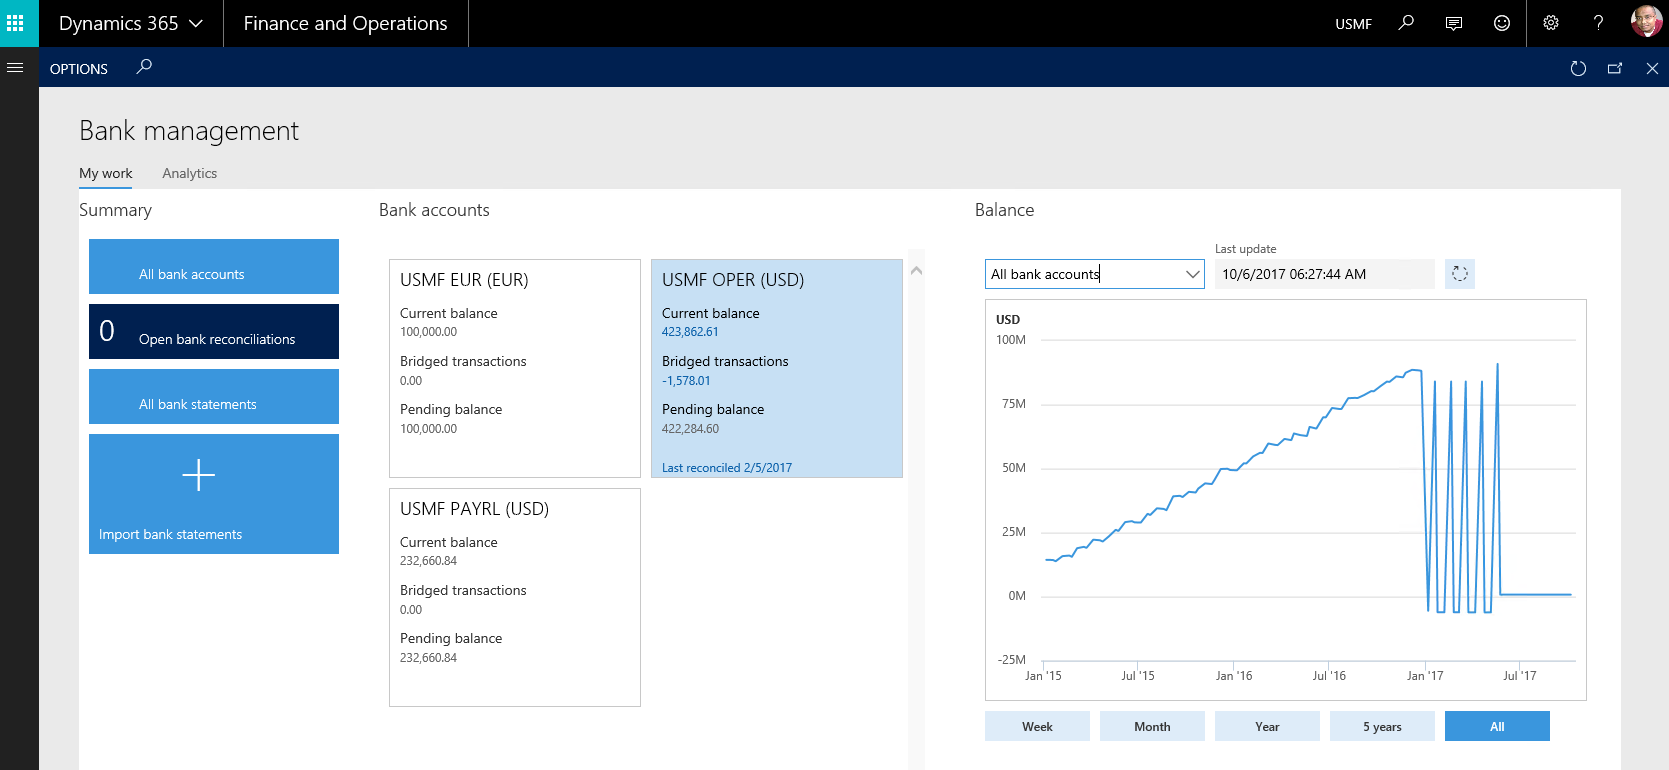The image size is (1669, 770).
Task: Click Last reconciled 2/5/2017 link
Action: pyautogui.click(x=727, y=468)
